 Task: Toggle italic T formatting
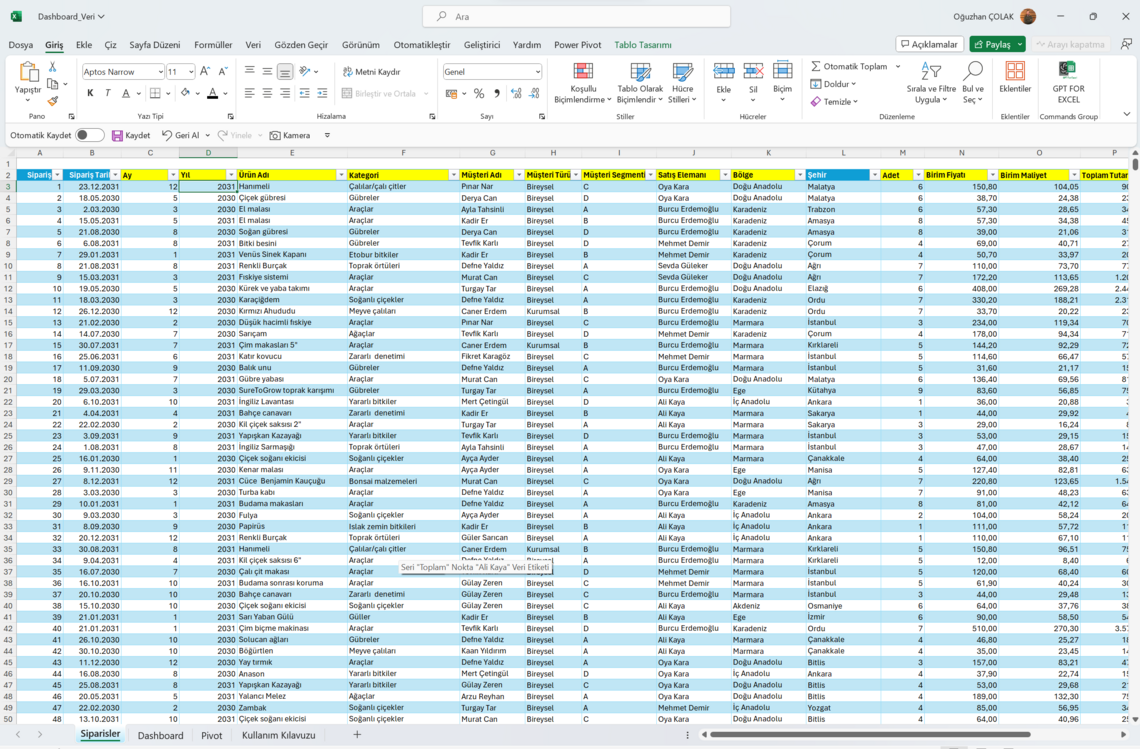pyautogui.click(x=108, y=93)
